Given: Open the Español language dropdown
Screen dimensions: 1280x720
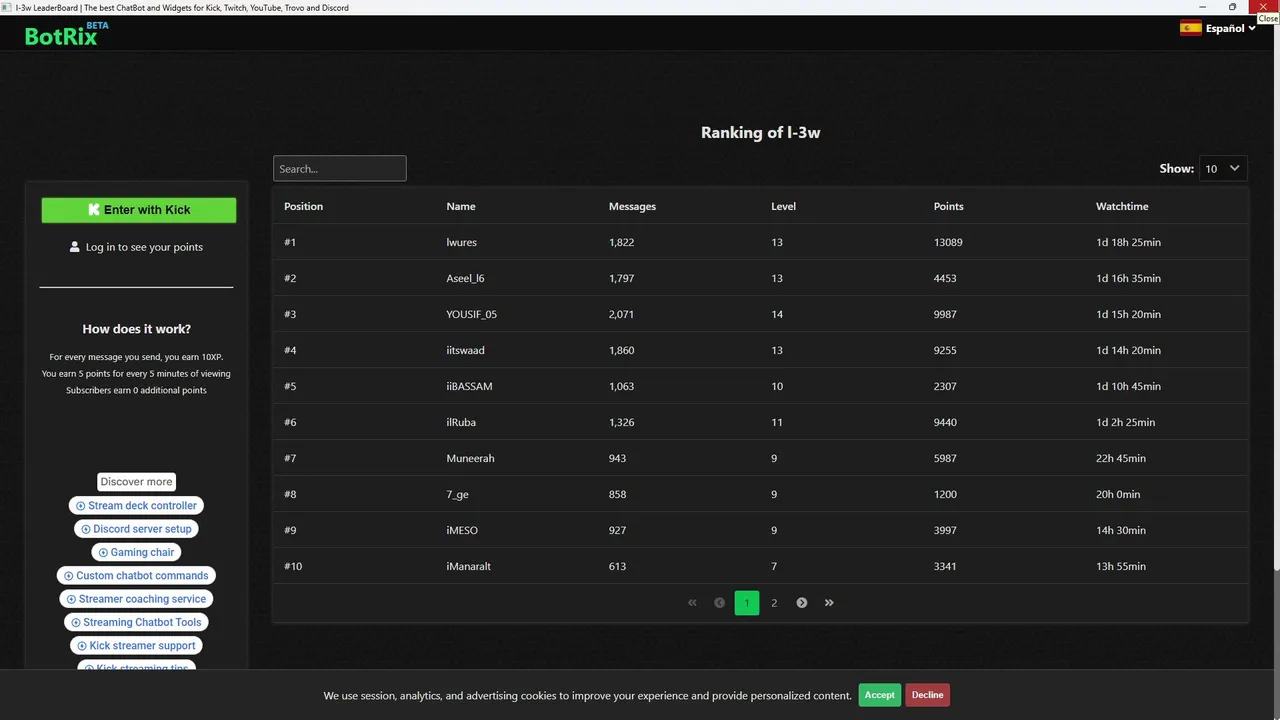Looking at the screenshot, I should pos(1230,28).
